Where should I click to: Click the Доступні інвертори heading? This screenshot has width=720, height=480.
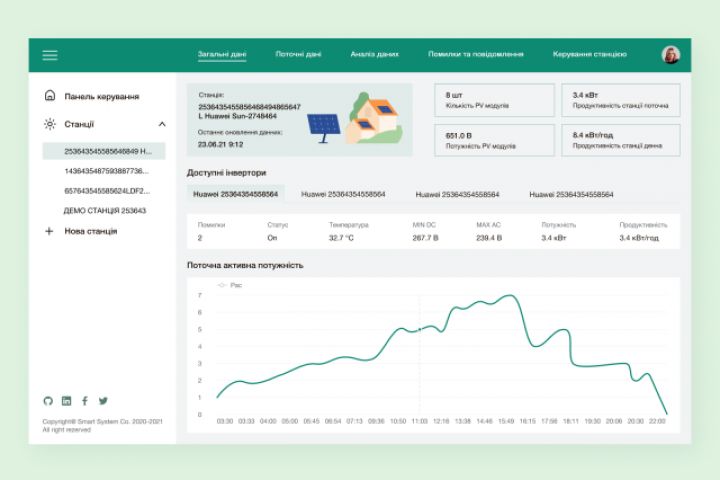[226, 173]
